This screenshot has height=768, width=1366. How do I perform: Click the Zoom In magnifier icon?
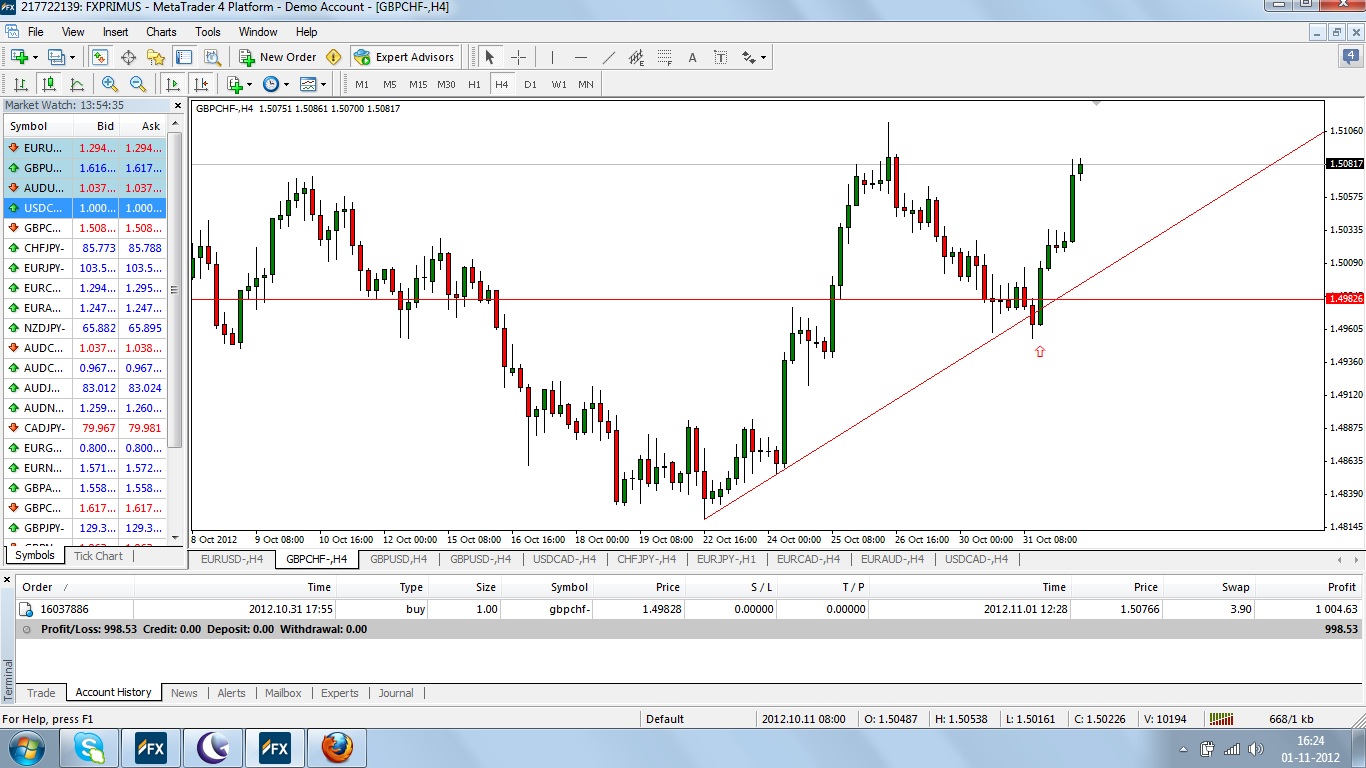coord(110,84)
